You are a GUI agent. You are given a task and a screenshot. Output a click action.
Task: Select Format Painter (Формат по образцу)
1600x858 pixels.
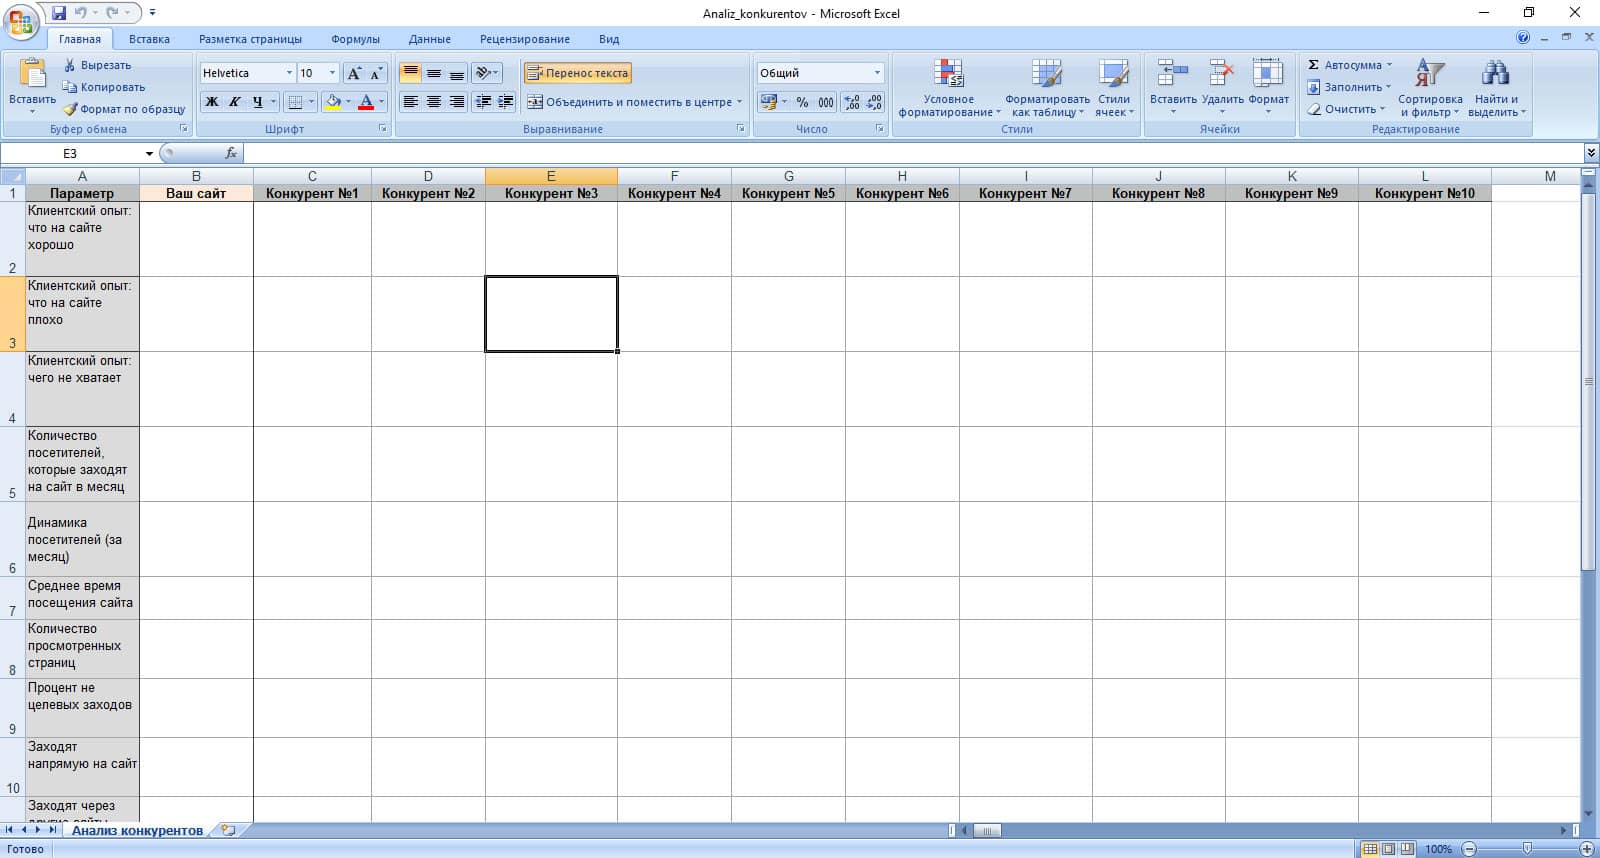pyautogui.click(x=124, y=109)
